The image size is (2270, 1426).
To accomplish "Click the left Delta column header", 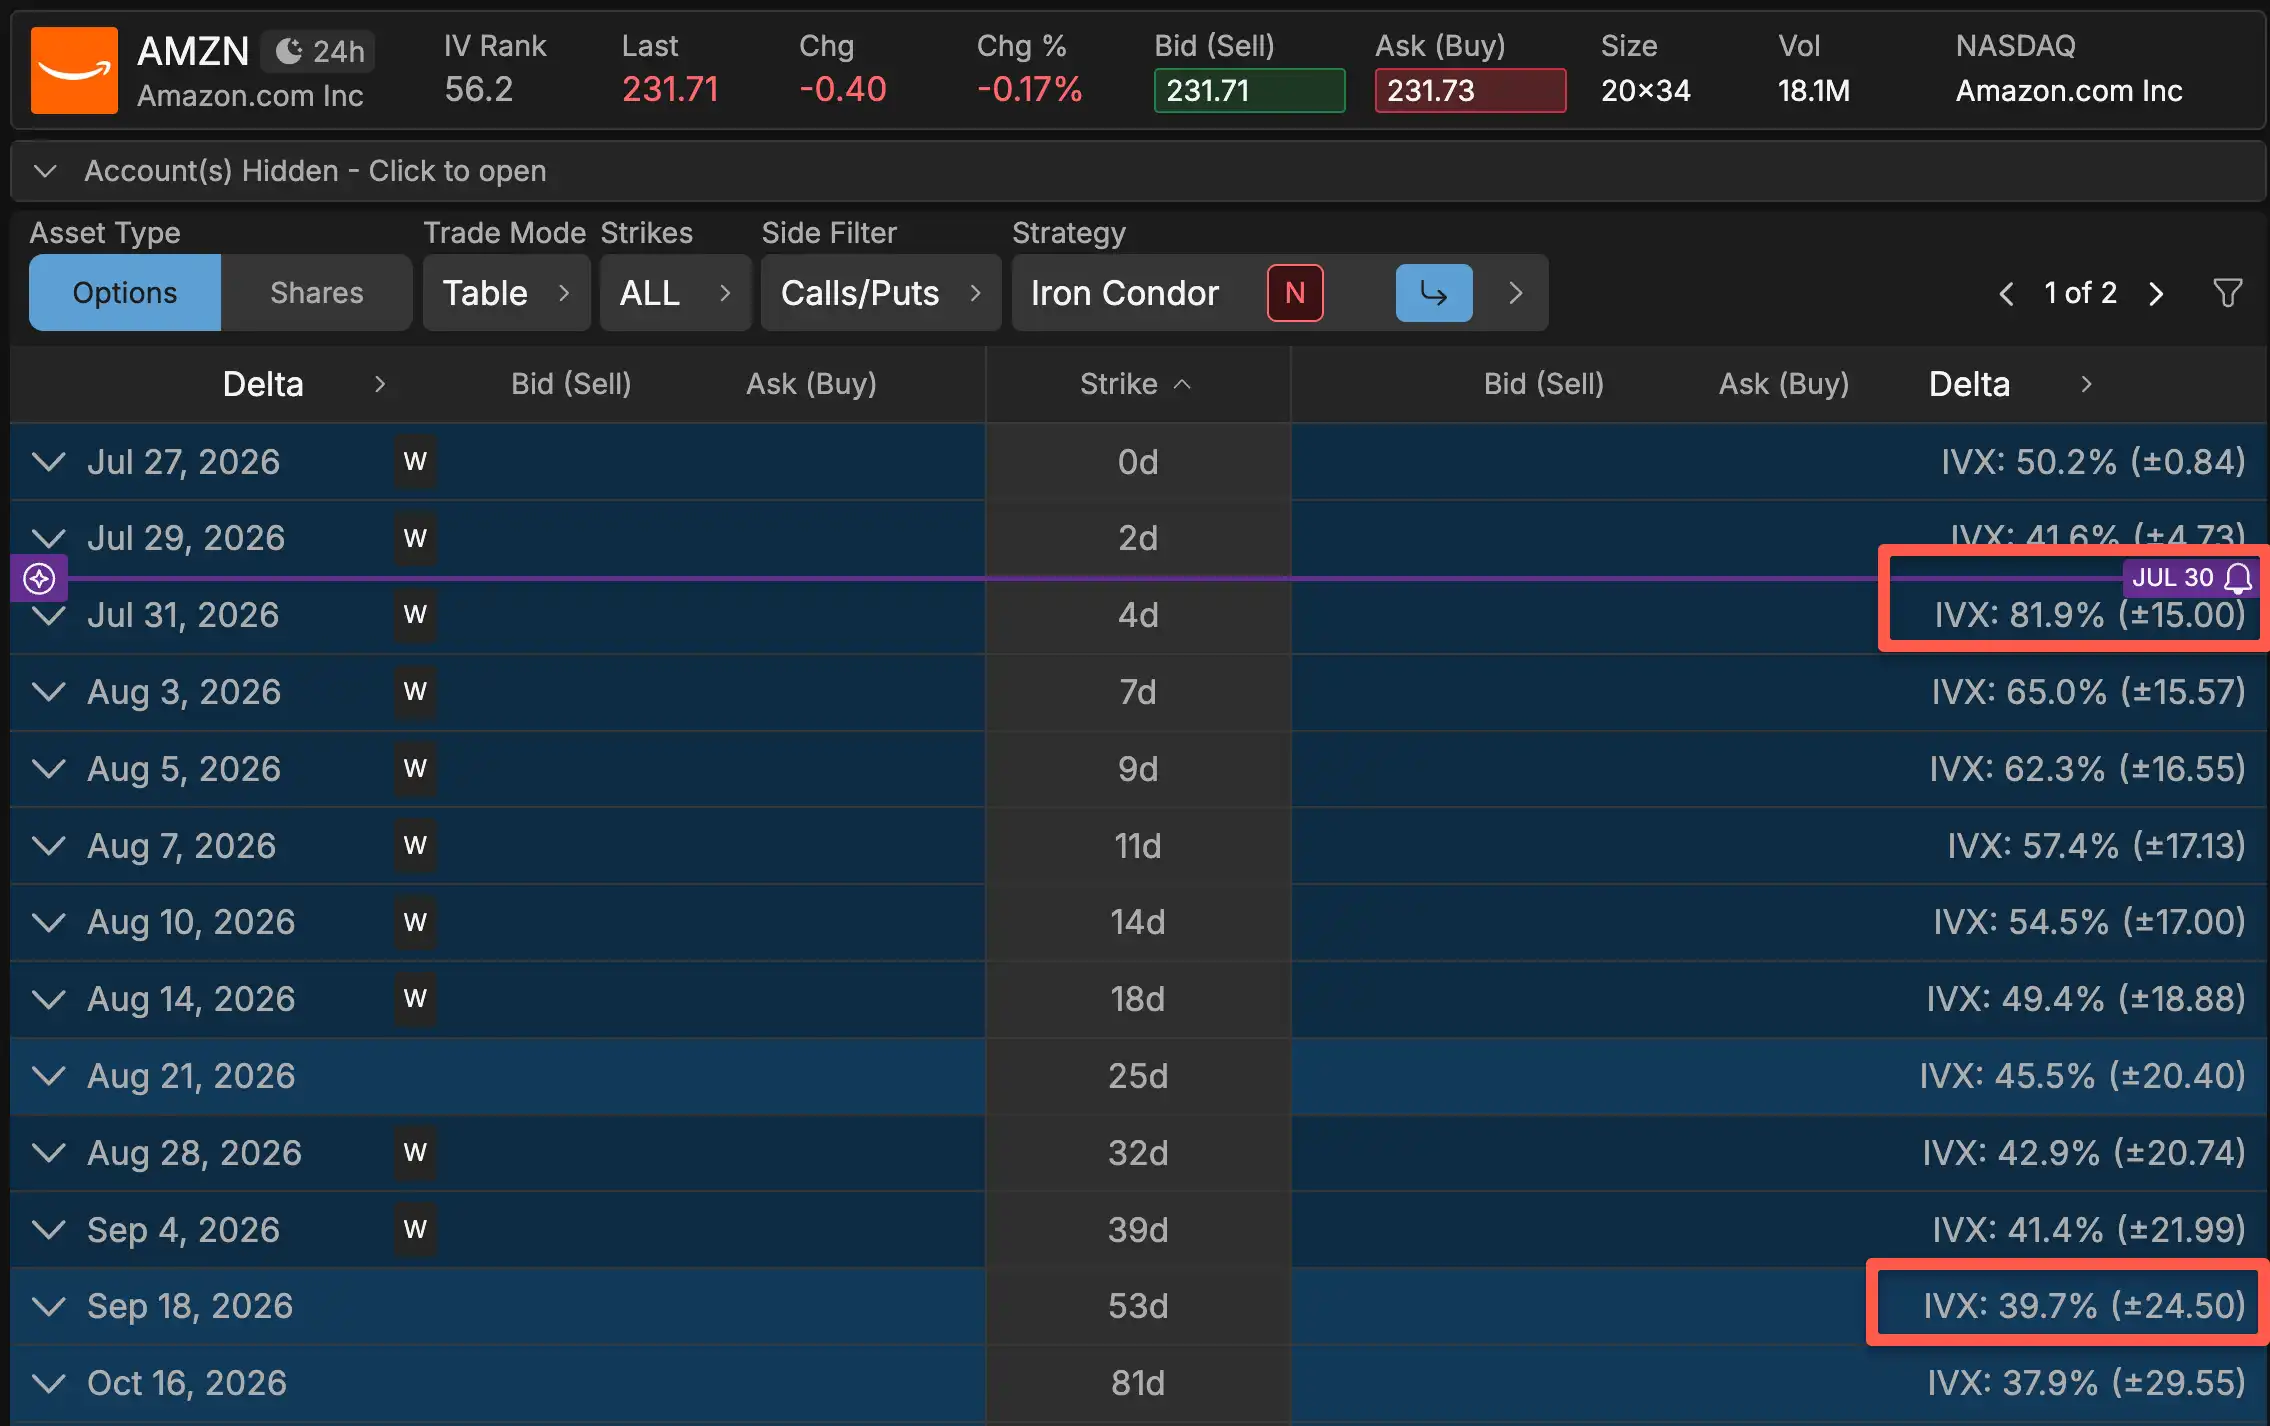I will point(263,384).
